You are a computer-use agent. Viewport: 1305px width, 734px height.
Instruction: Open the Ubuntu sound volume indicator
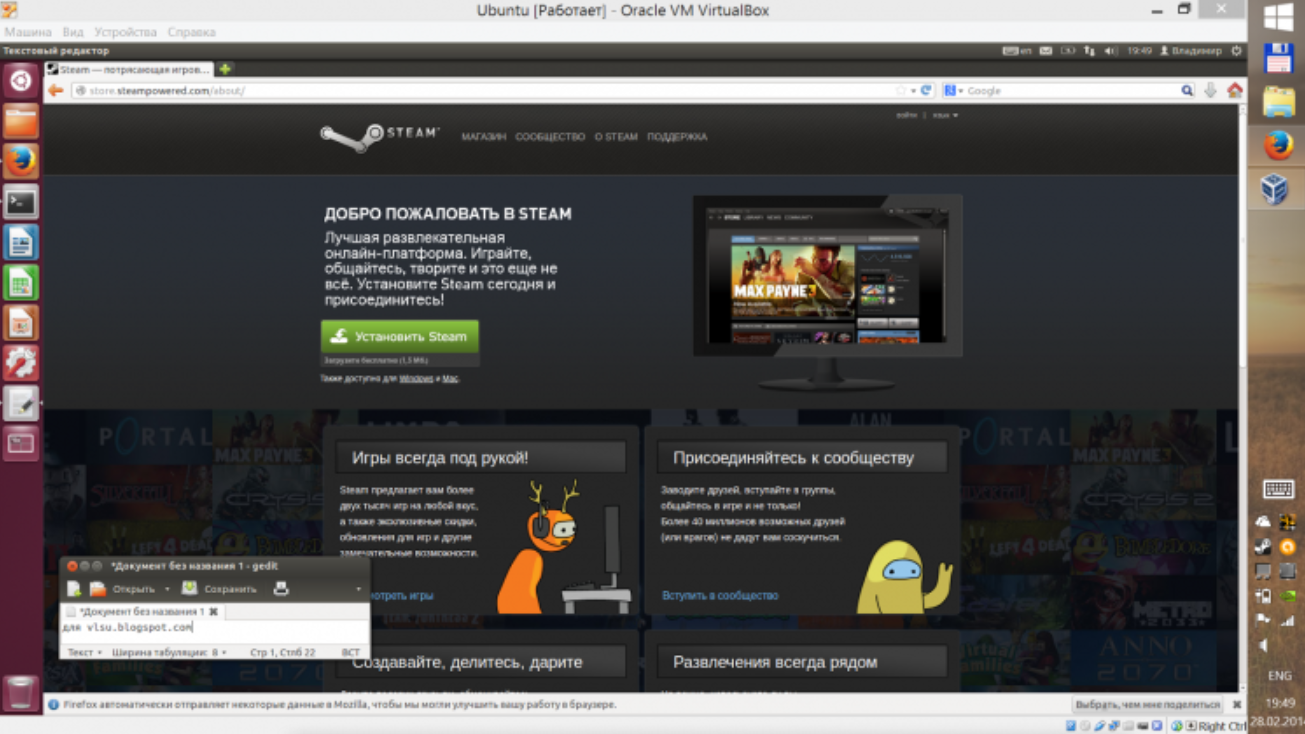coord(1111,51)
